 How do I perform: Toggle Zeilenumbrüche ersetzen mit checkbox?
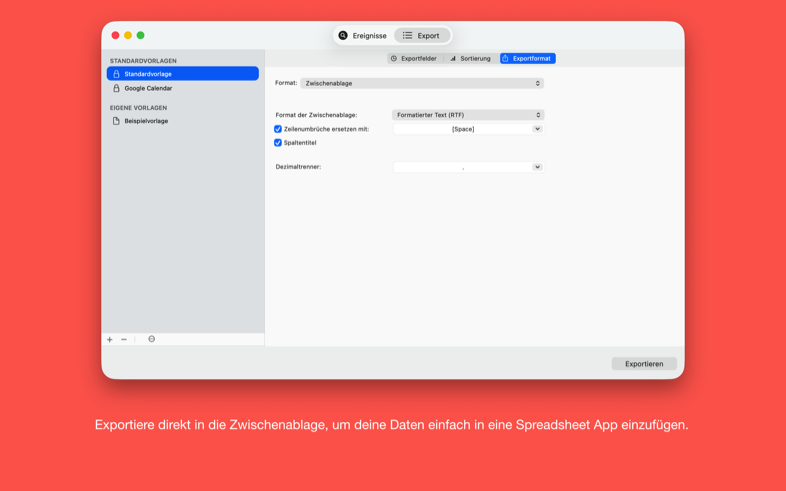coord(278,129)
